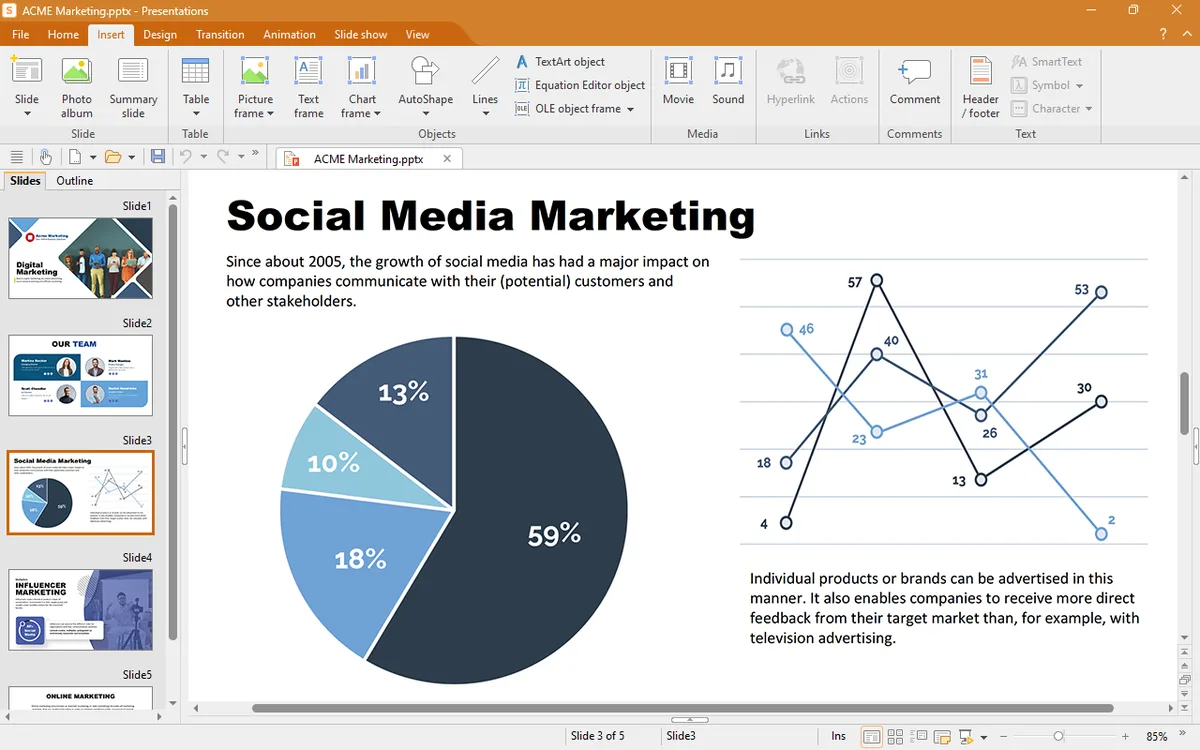Viewport: 1200px width, 750px height.
Task: Switch to slide sorter view in status bar
Action: pos(896,737)
